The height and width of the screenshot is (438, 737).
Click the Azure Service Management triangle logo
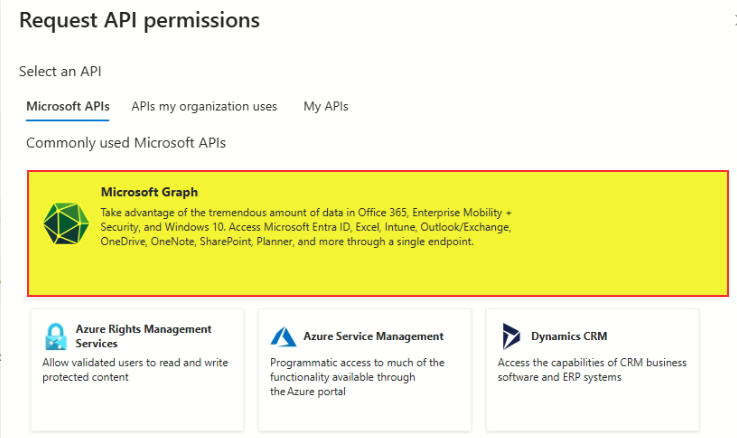tap(282, 336)
